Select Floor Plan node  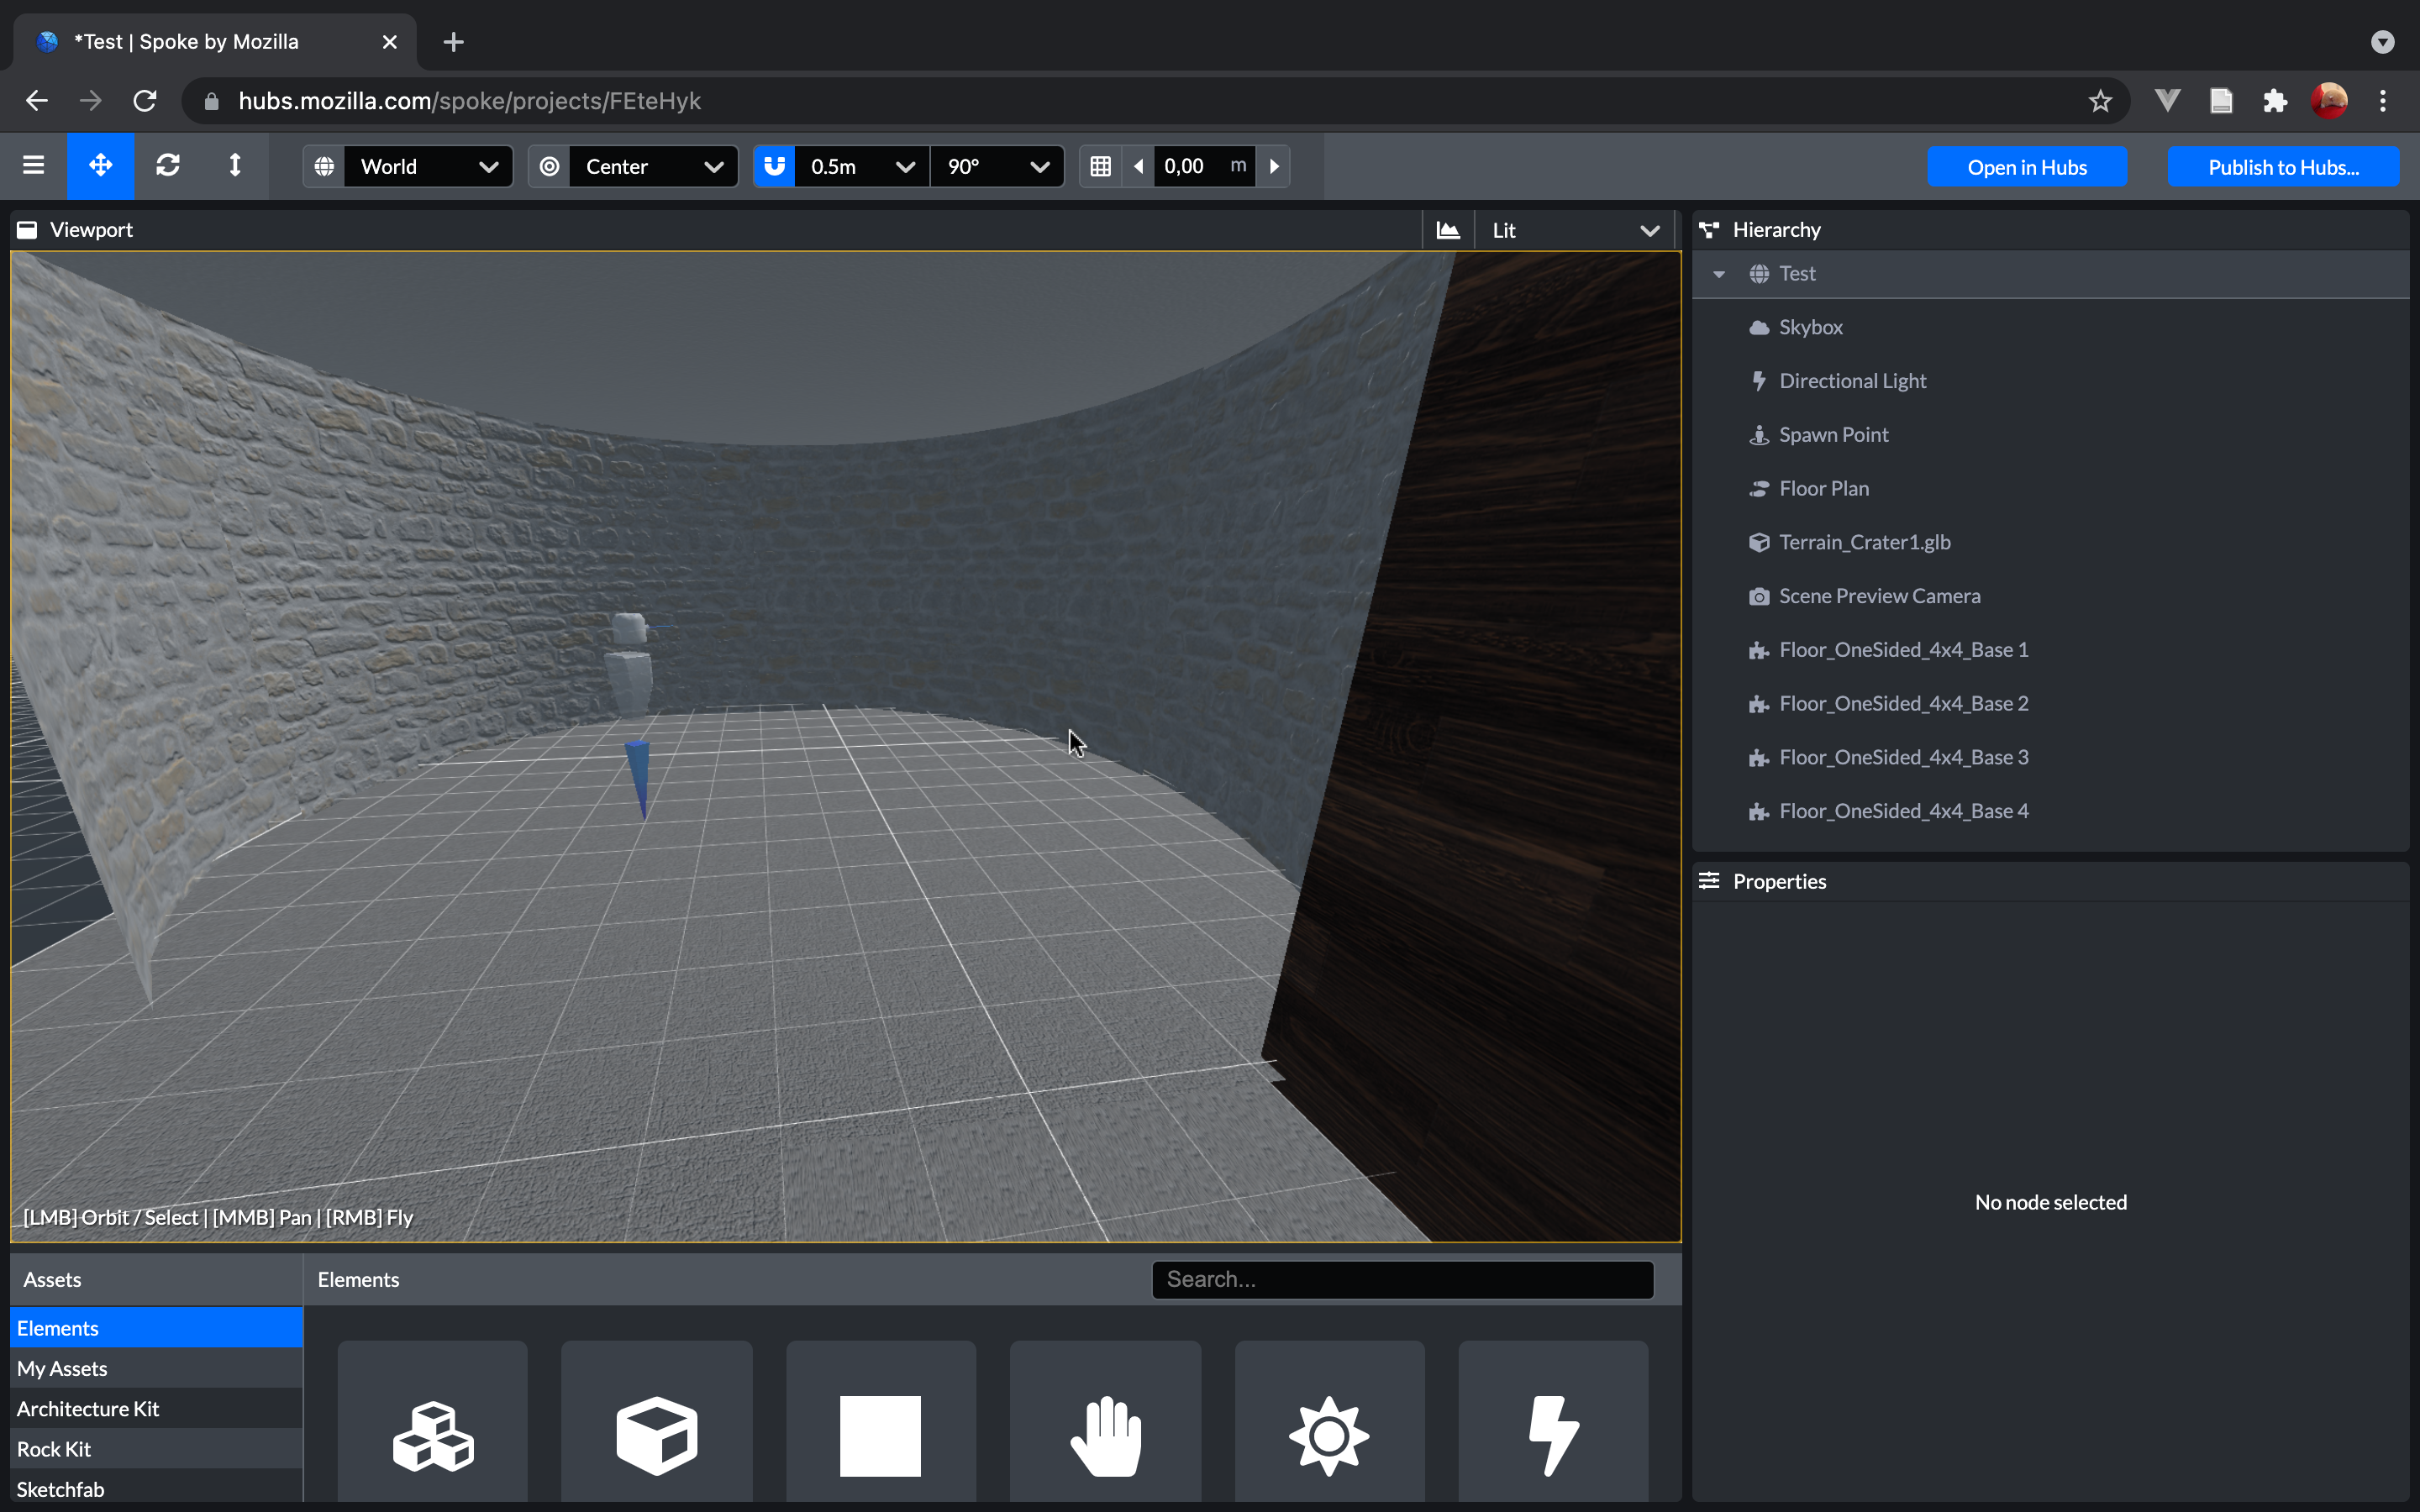(2050, 489)
